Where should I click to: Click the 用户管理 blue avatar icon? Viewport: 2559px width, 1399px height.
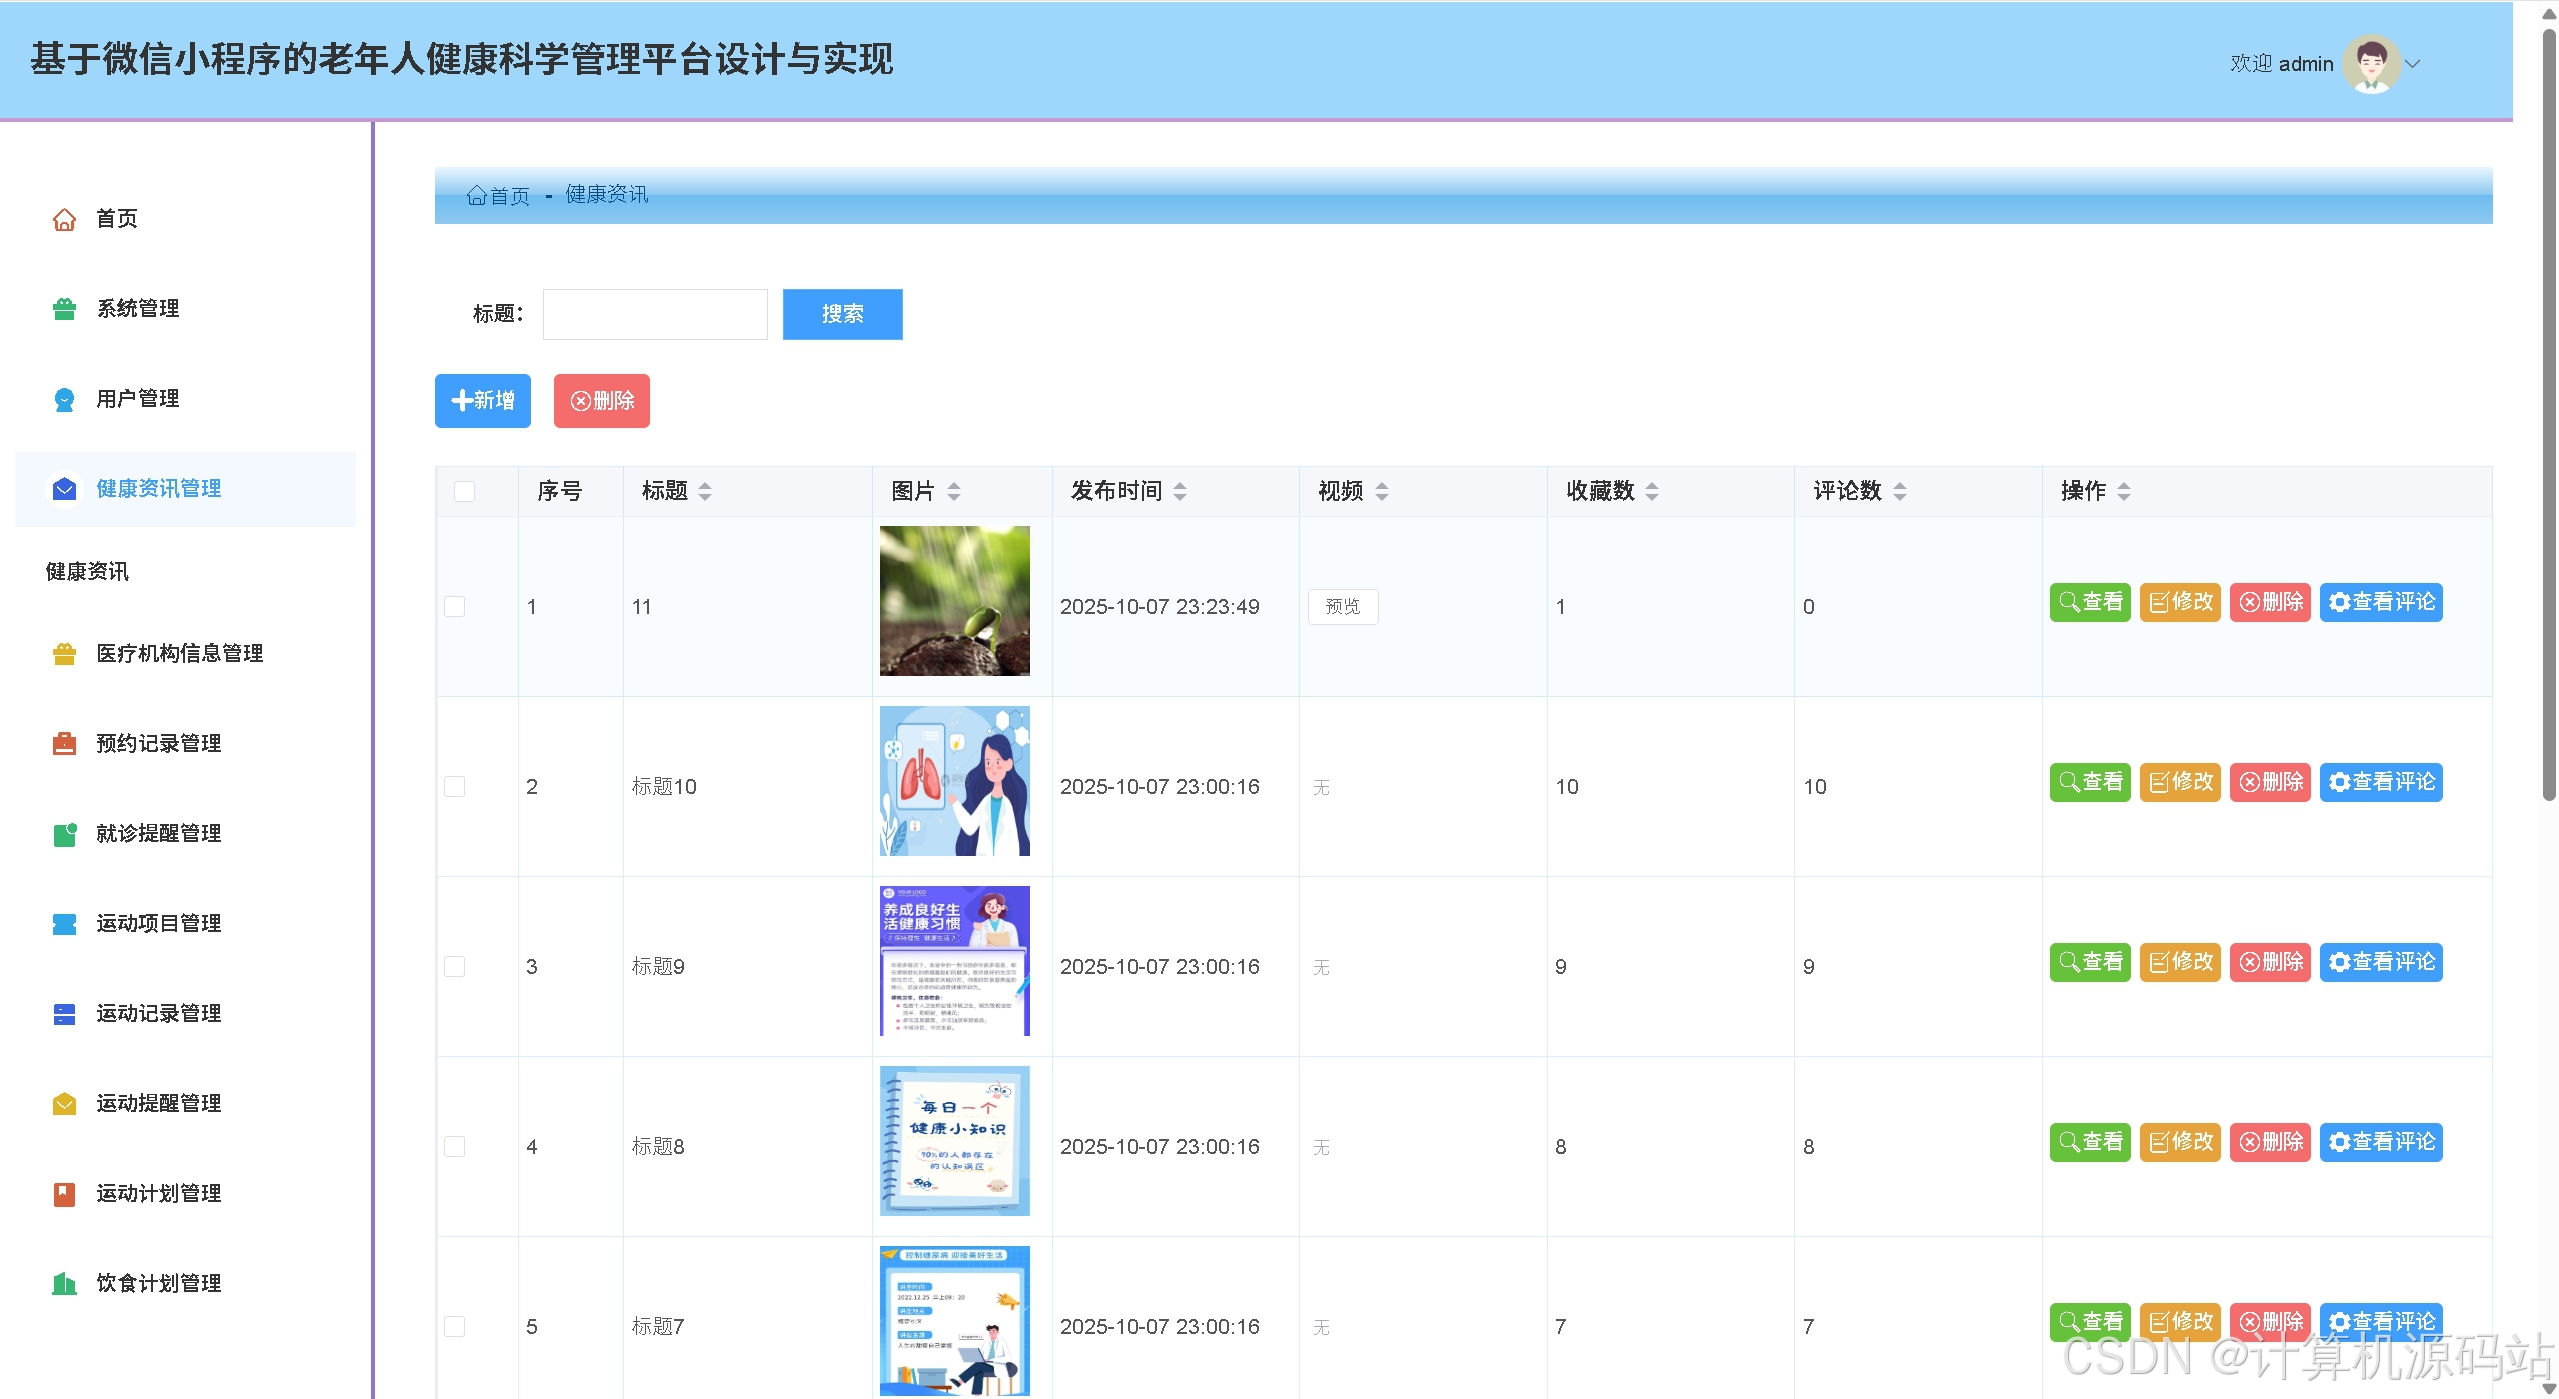[64, 399]
